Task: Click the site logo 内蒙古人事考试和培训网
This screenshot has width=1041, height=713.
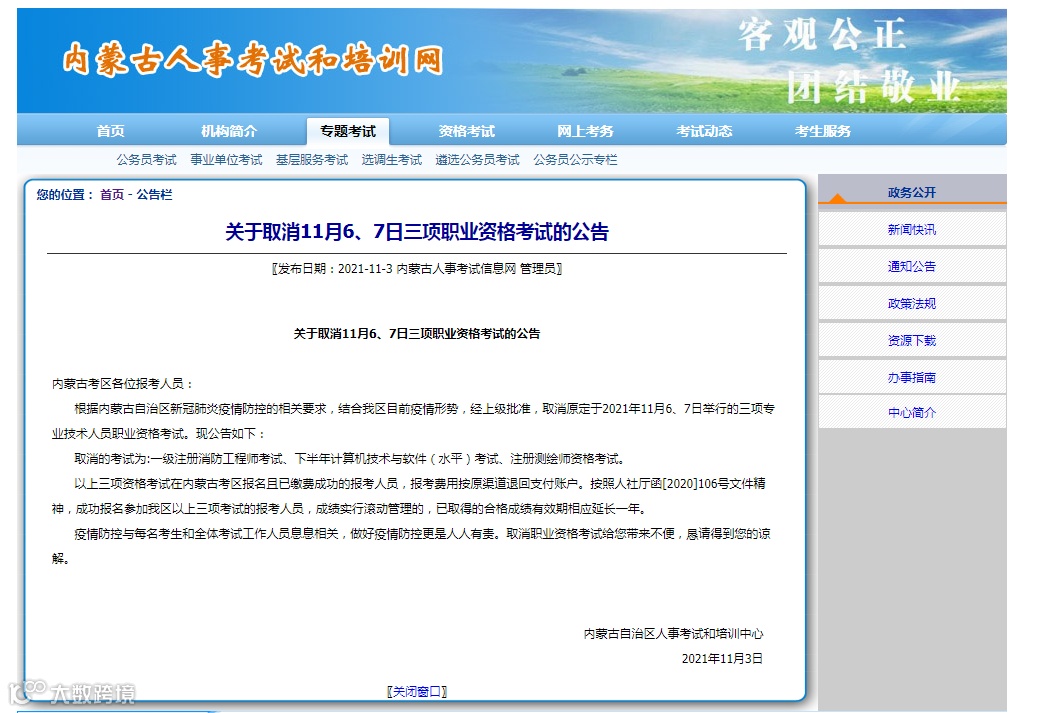Action: 253,60
